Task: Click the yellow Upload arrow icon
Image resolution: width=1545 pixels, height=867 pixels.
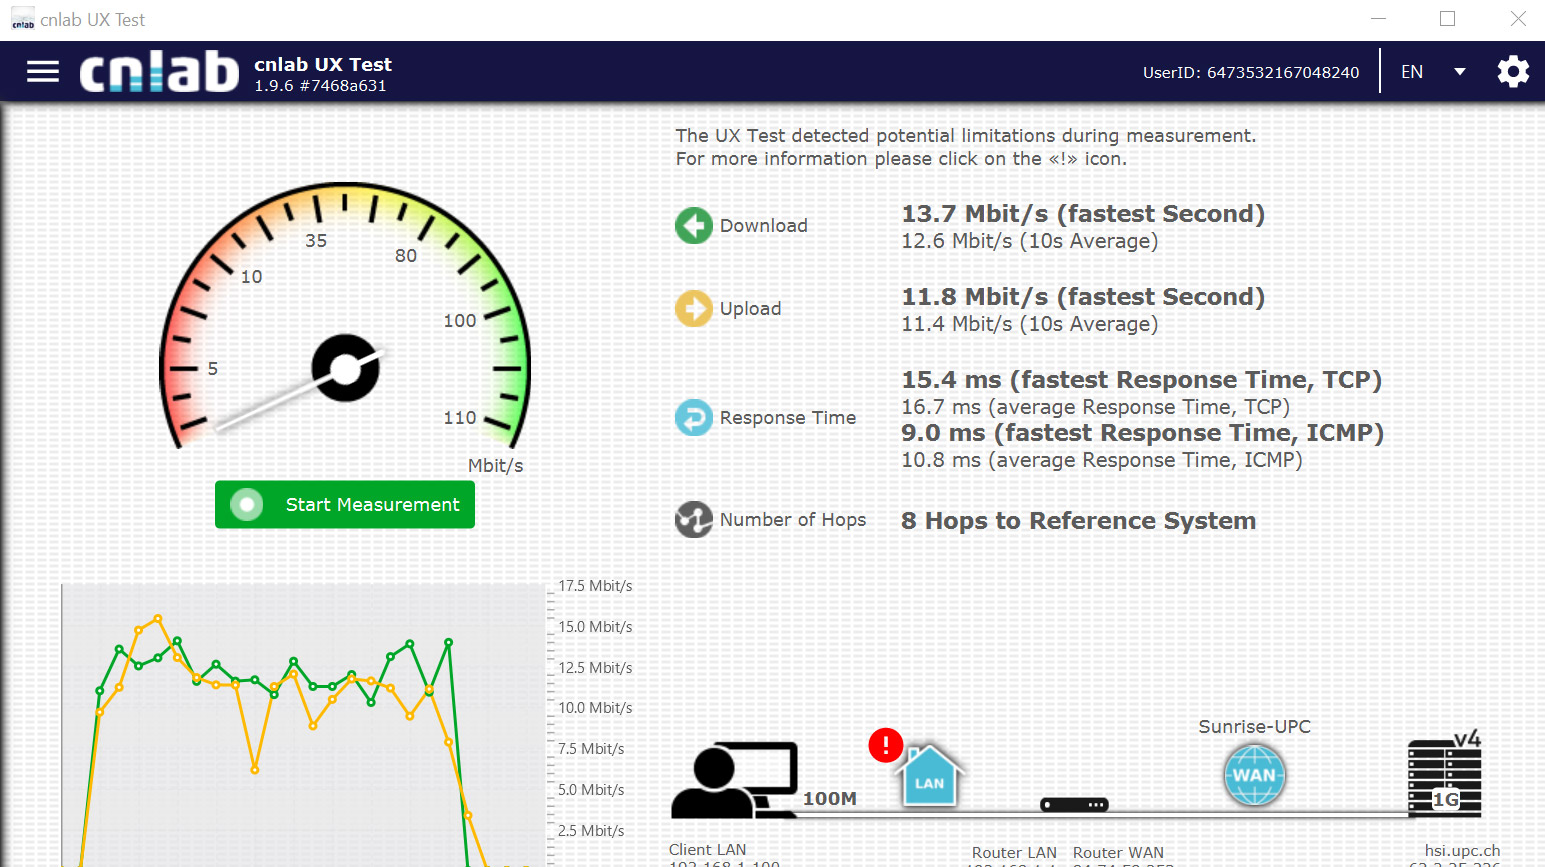Action: coord(694,309)
